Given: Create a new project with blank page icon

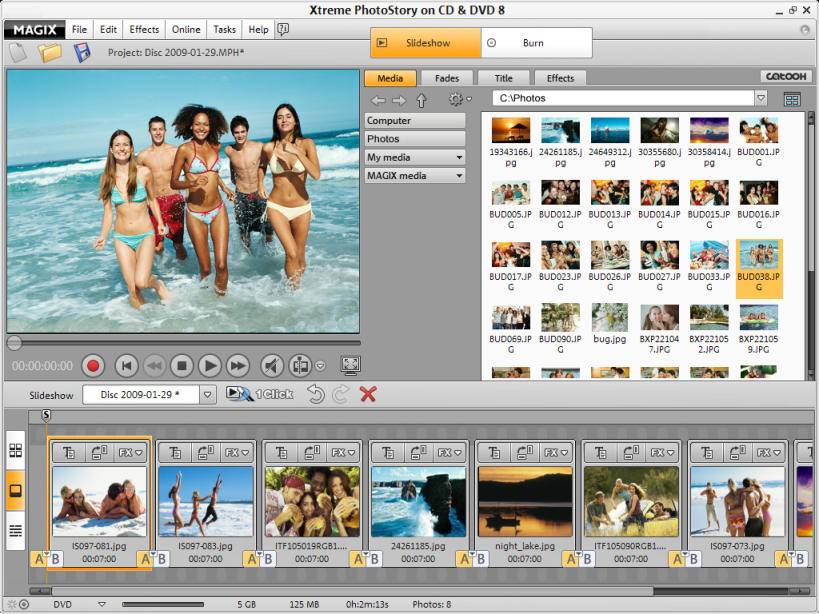Looking at the screenshot, I should click(18, 53).
